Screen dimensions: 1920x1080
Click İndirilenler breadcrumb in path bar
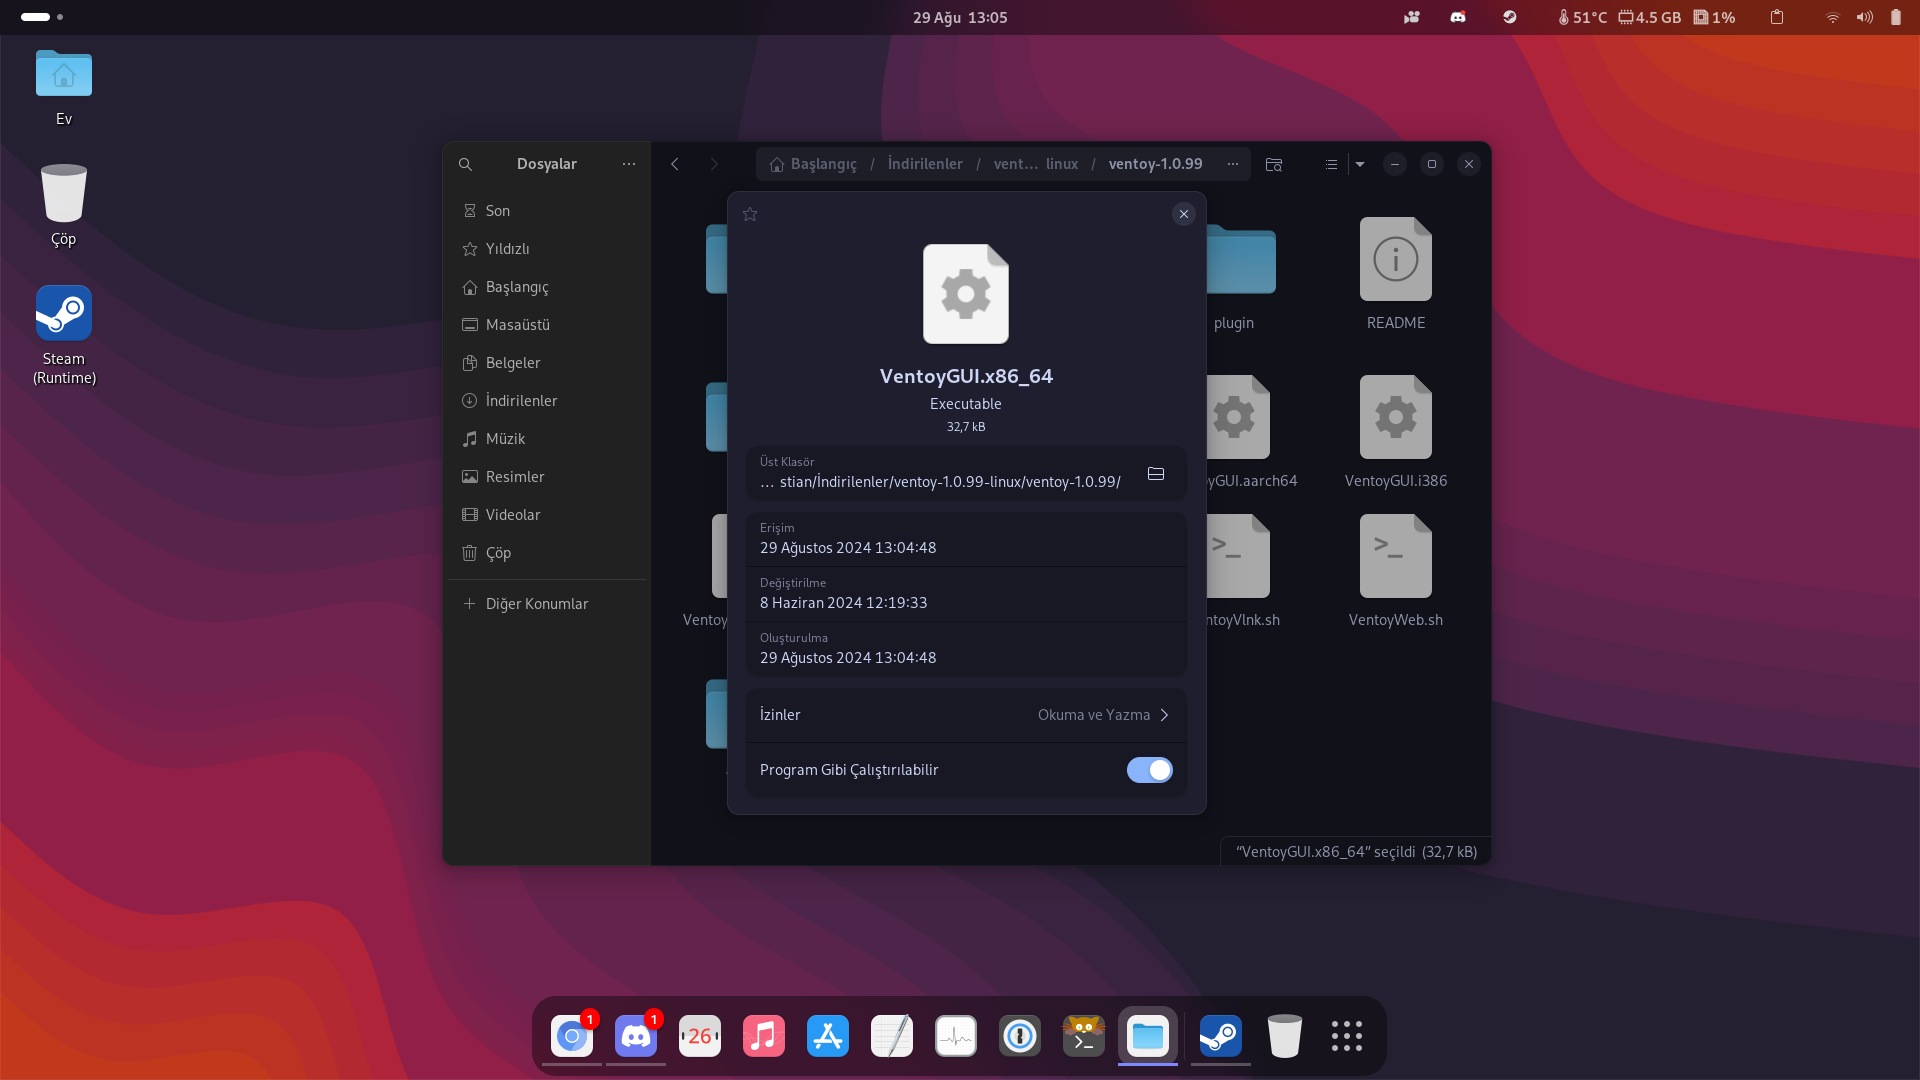tap(925, 164)
